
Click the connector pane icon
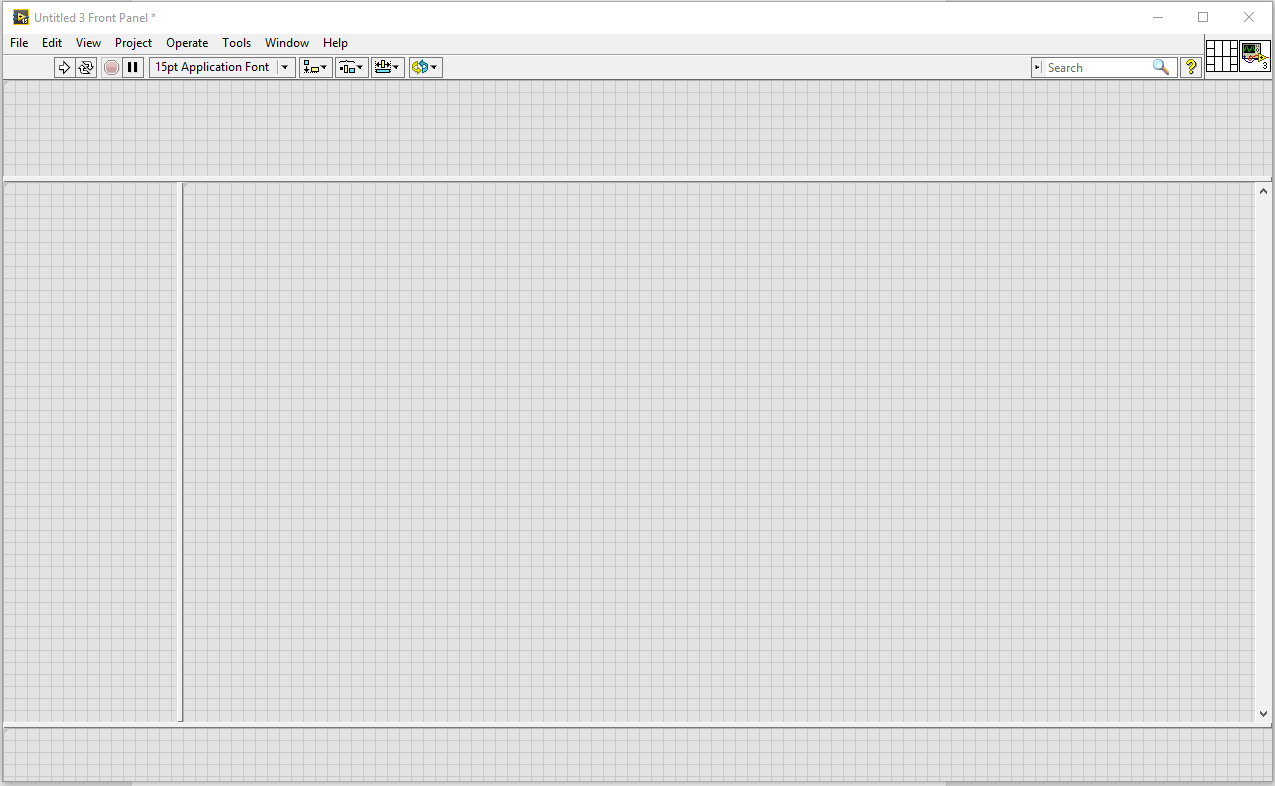click(x=1221, y=56)
